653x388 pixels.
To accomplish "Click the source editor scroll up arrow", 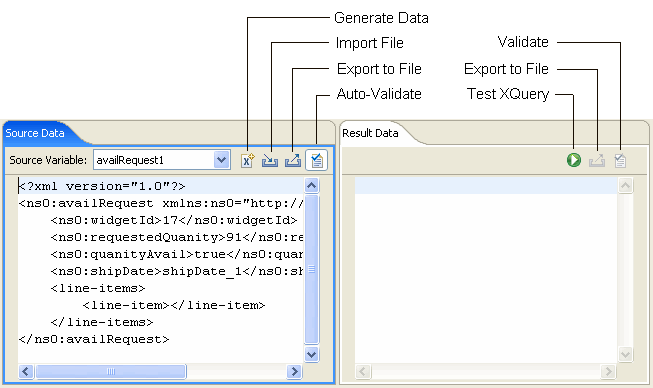I will pos(312,185).
